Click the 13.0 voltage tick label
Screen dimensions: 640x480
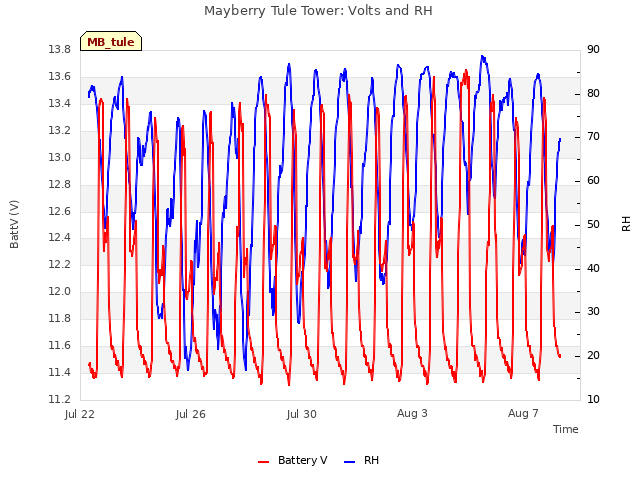(x=60, y=158)
